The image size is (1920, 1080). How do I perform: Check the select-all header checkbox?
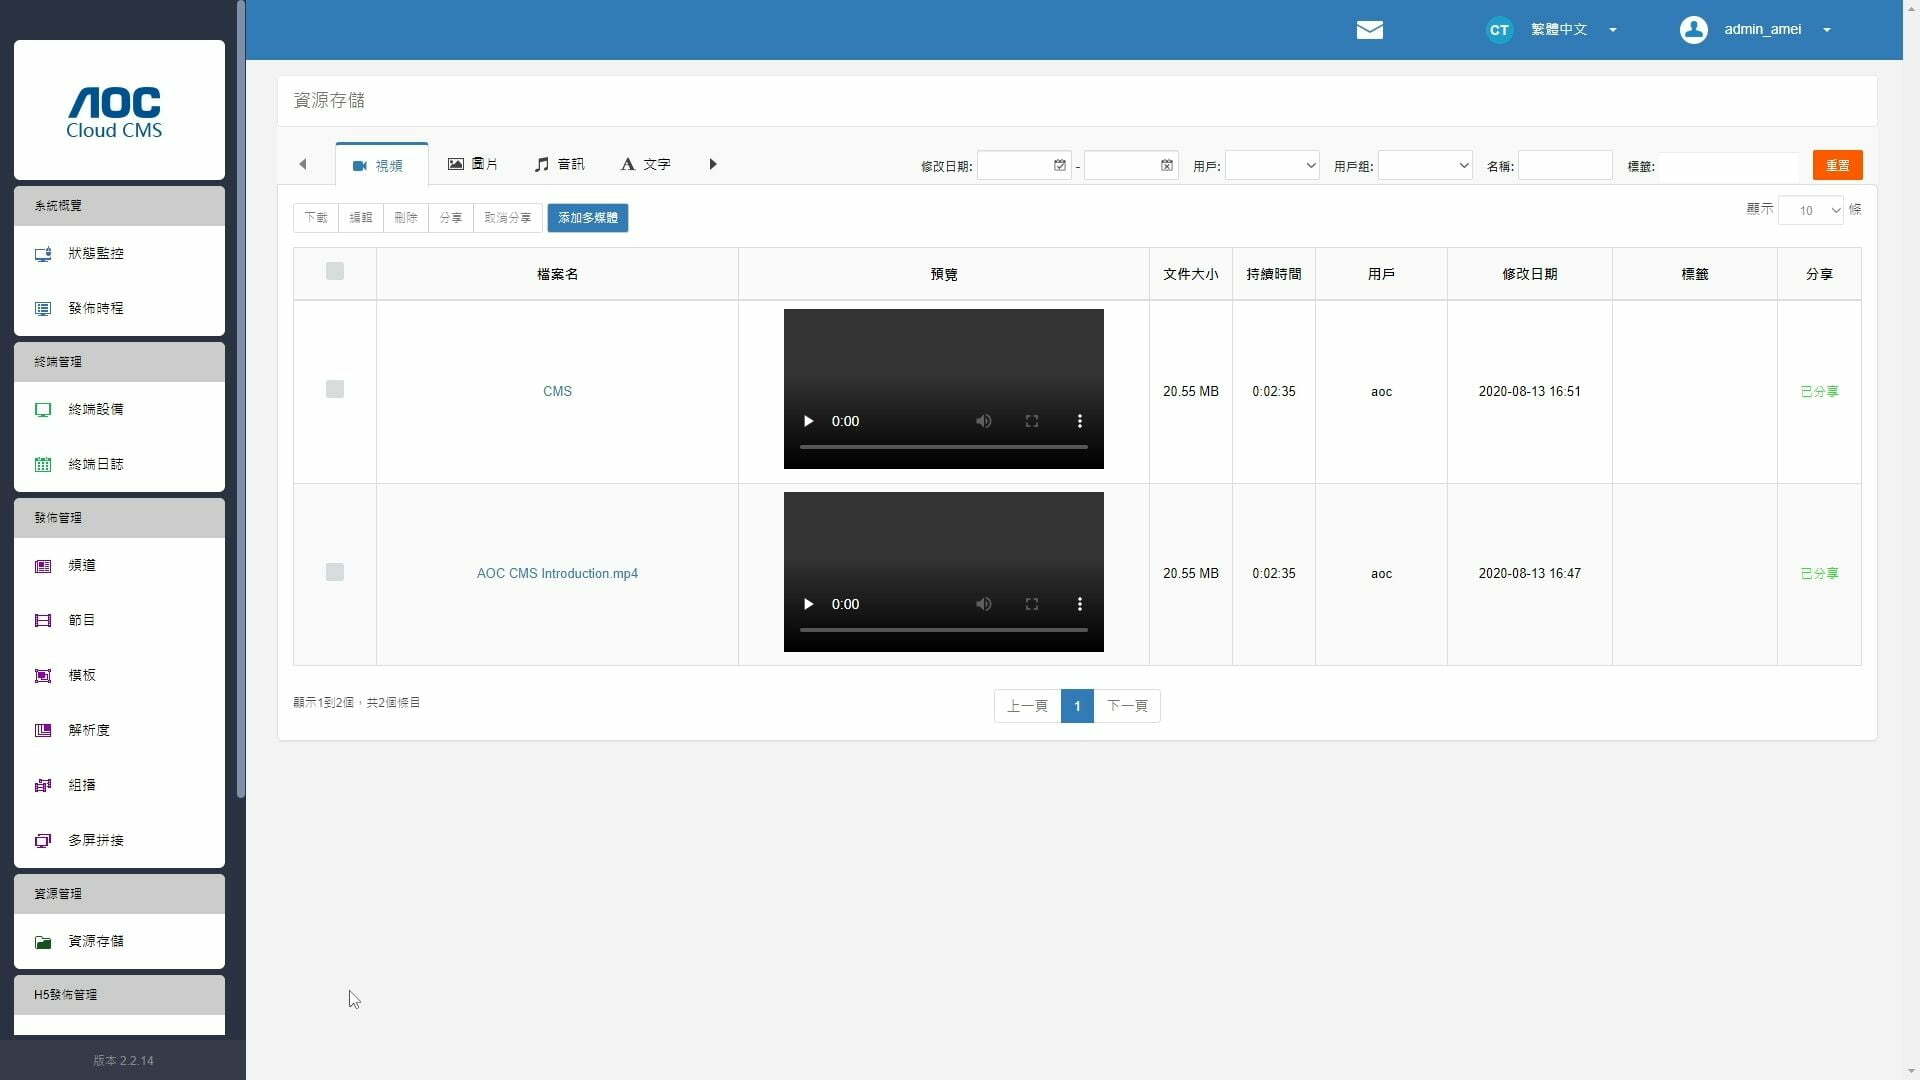coord(335,271)
